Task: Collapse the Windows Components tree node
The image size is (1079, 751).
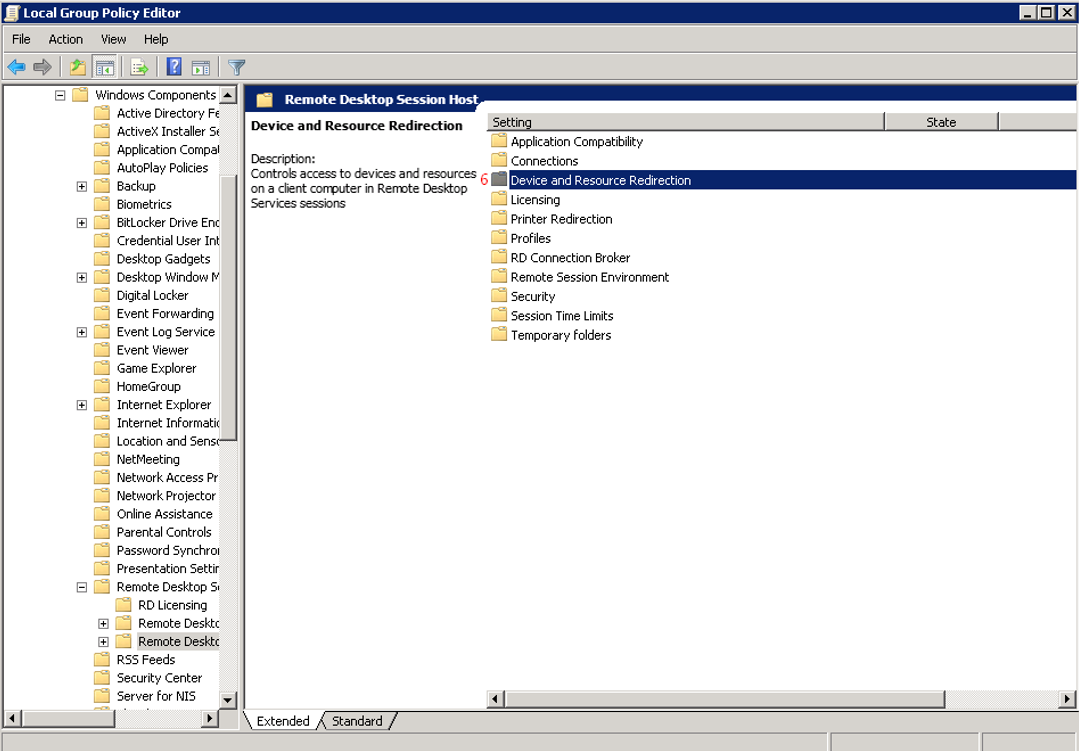Action: 60,95
